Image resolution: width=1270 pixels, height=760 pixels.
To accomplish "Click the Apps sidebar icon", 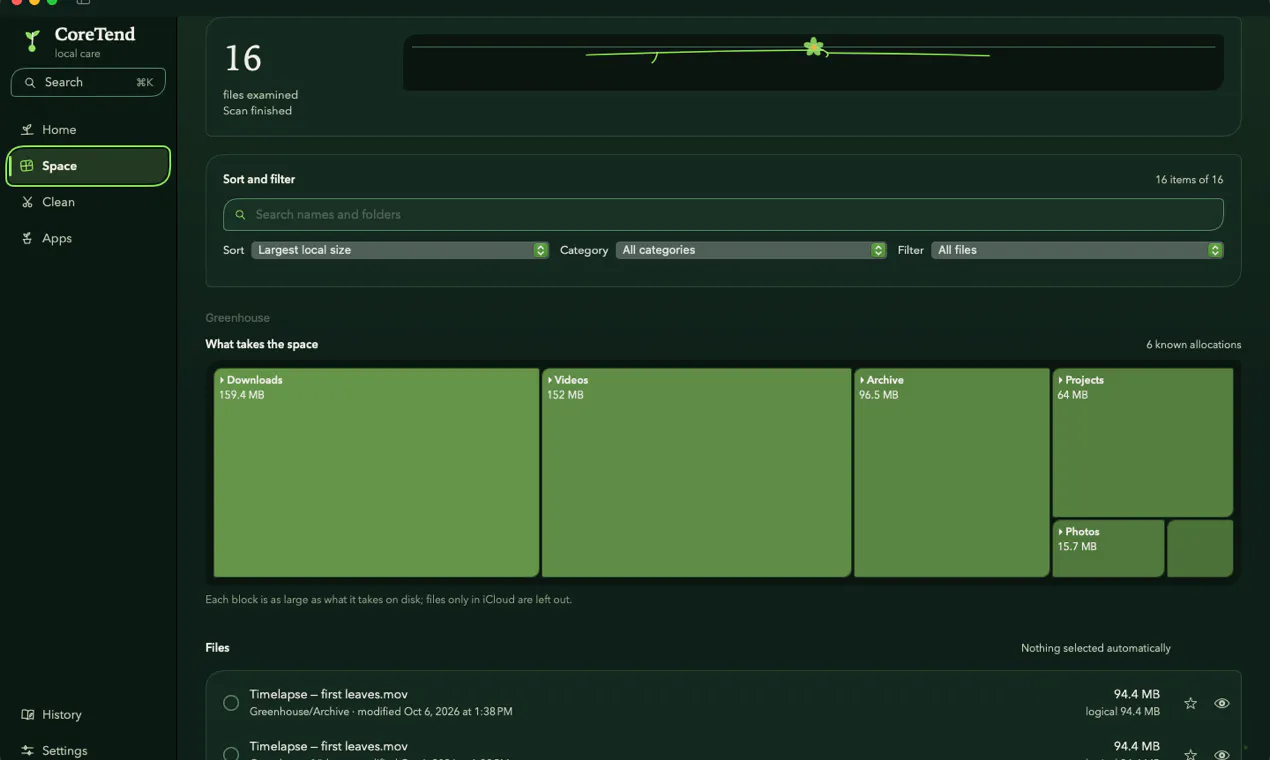I will (27, 238).
